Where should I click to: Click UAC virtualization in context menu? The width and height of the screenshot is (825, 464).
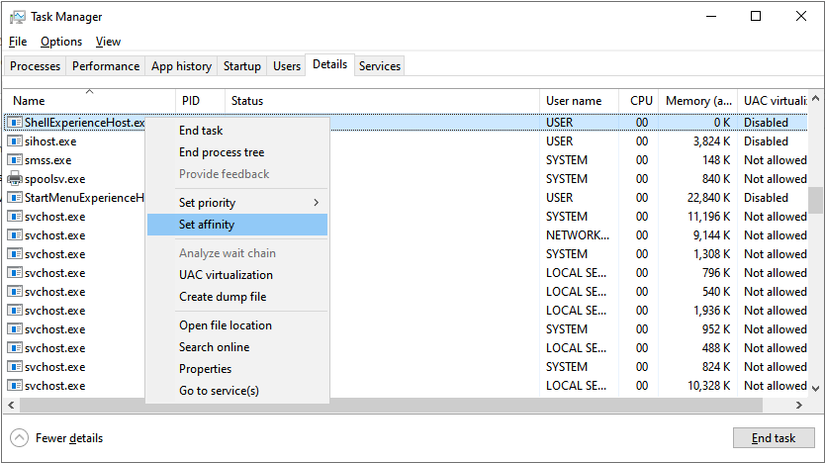tap(237, 275)
